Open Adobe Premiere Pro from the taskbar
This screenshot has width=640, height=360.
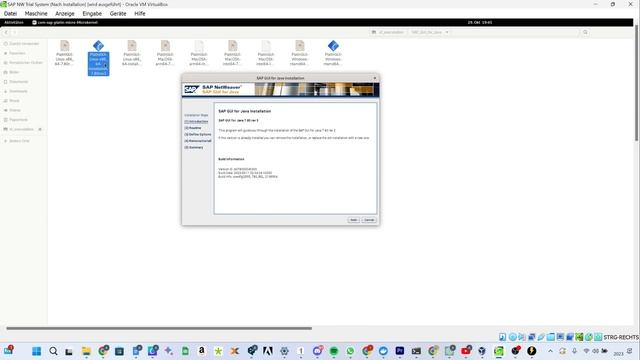click(400, 351)
